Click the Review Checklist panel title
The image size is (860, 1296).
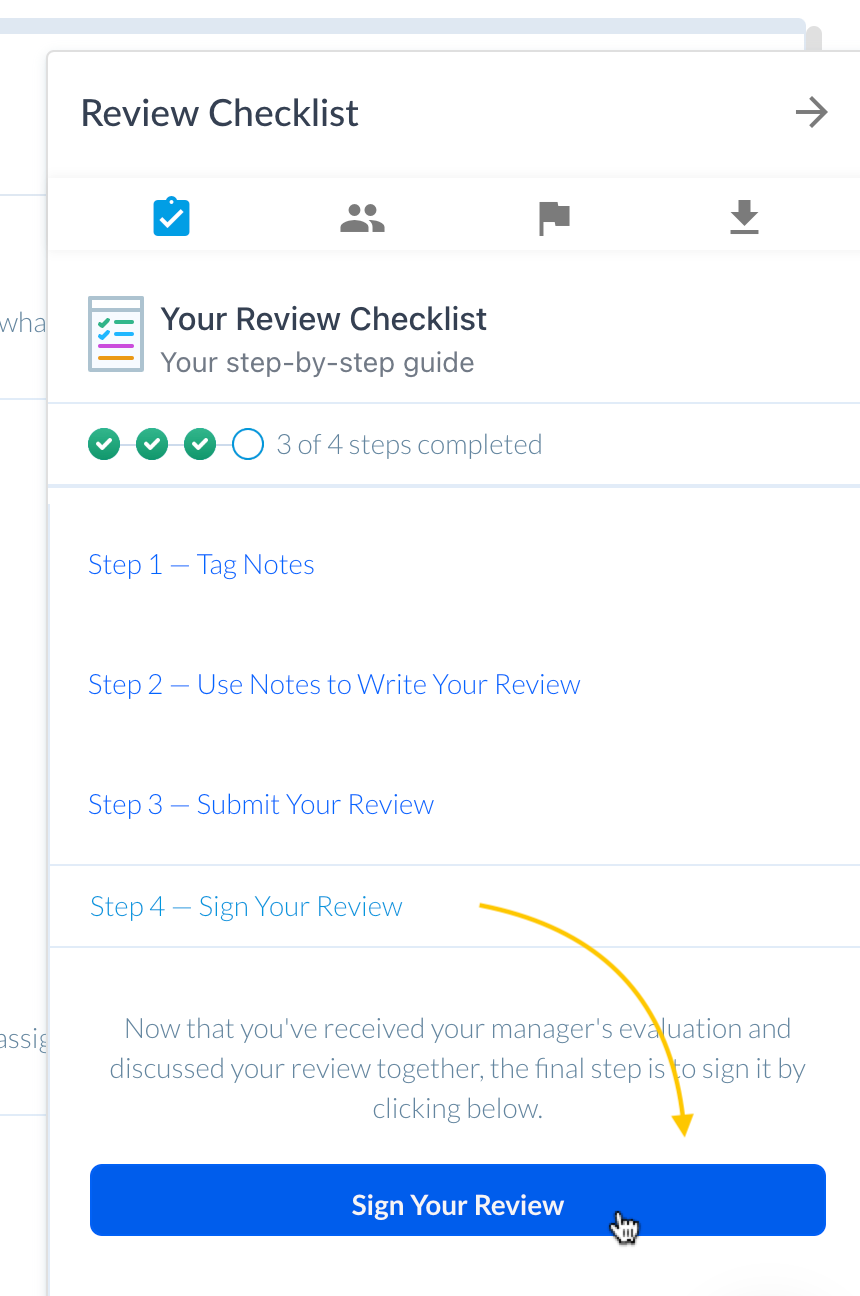point(219,113)
